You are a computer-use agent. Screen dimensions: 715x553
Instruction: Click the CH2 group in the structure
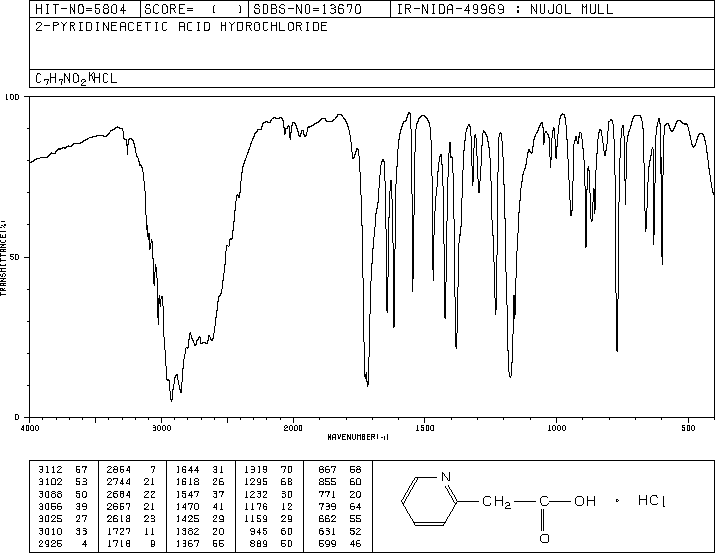497,501
